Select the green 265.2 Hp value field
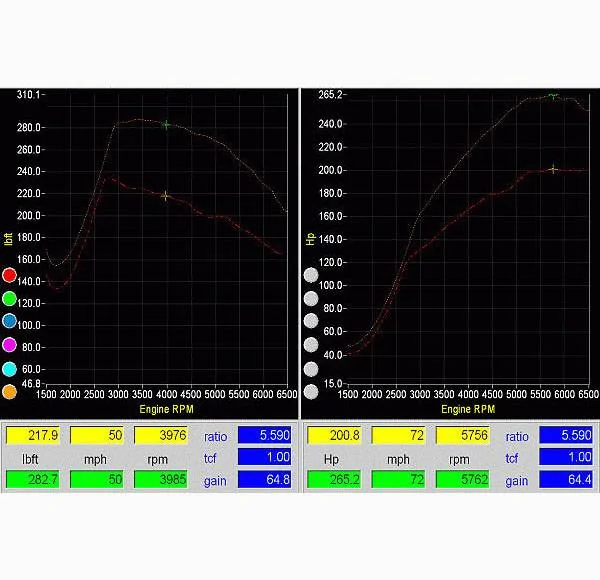This screenshot has width=600, height=580. (x=334, y=481)
